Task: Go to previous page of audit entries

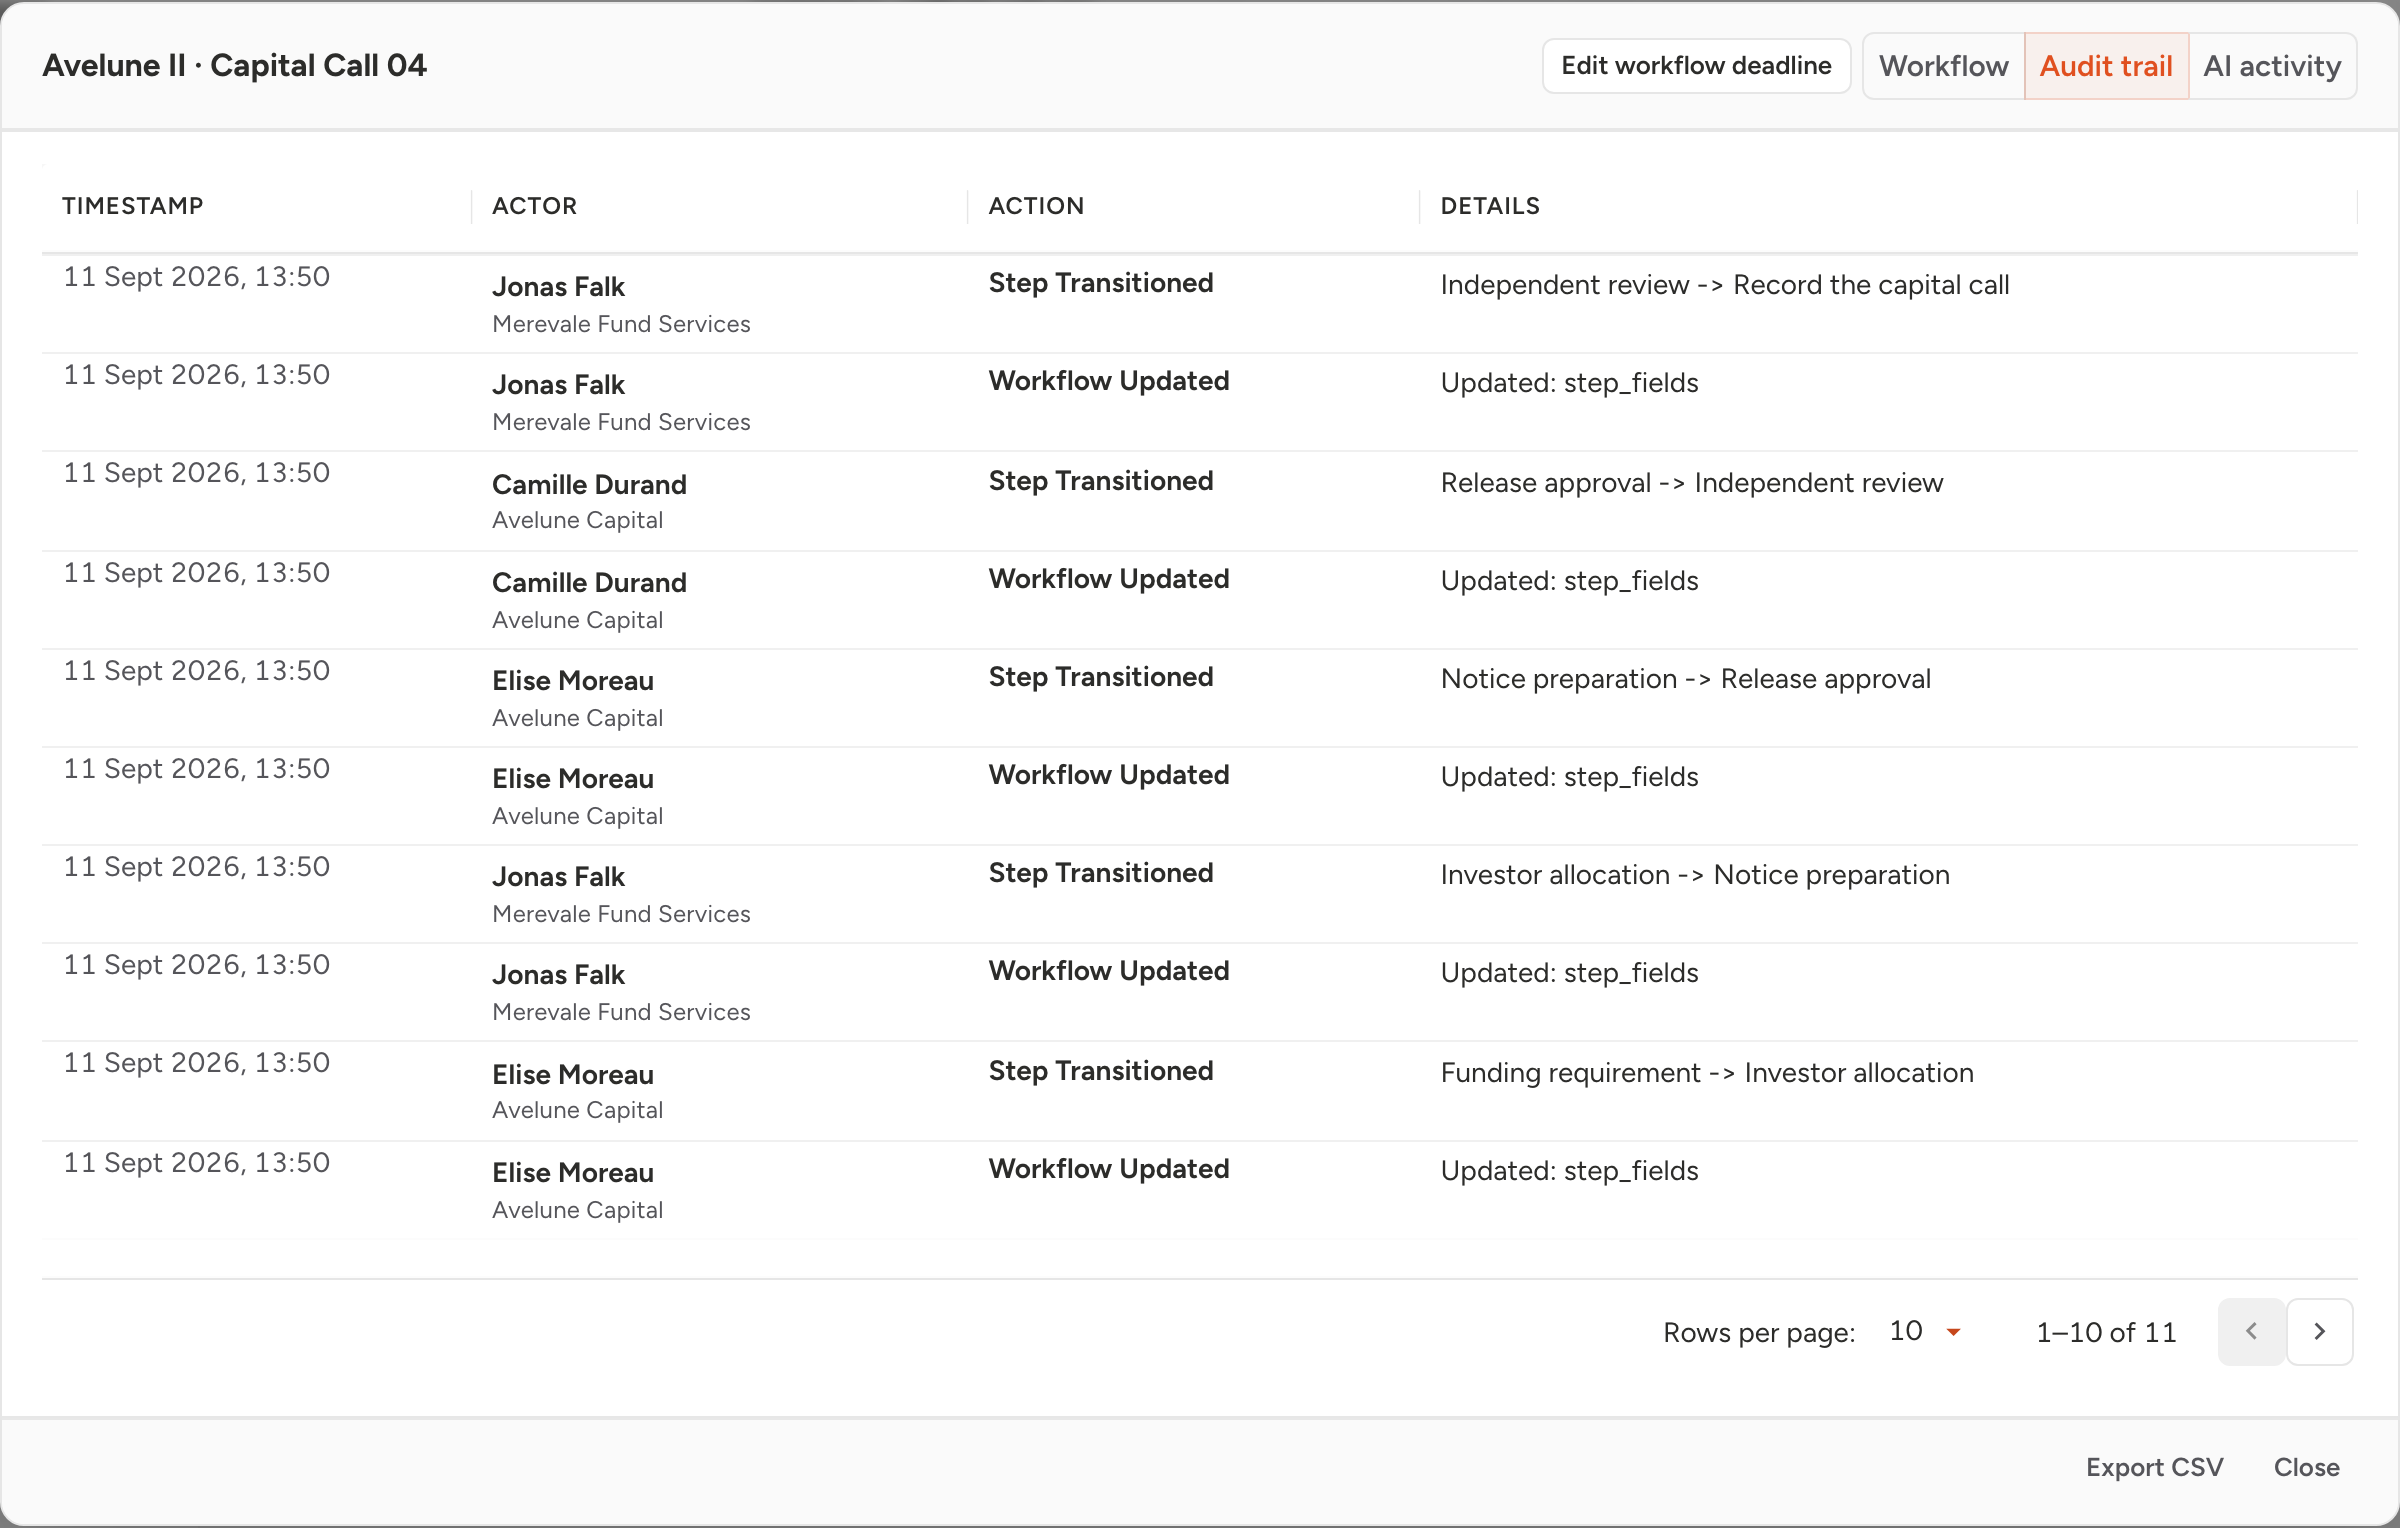Action: (2251, 1331)
